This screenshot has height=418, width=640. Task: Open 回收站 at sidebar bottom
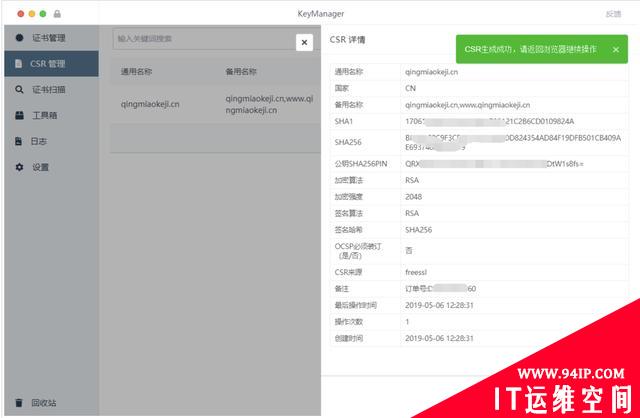[x=51, y=402]
